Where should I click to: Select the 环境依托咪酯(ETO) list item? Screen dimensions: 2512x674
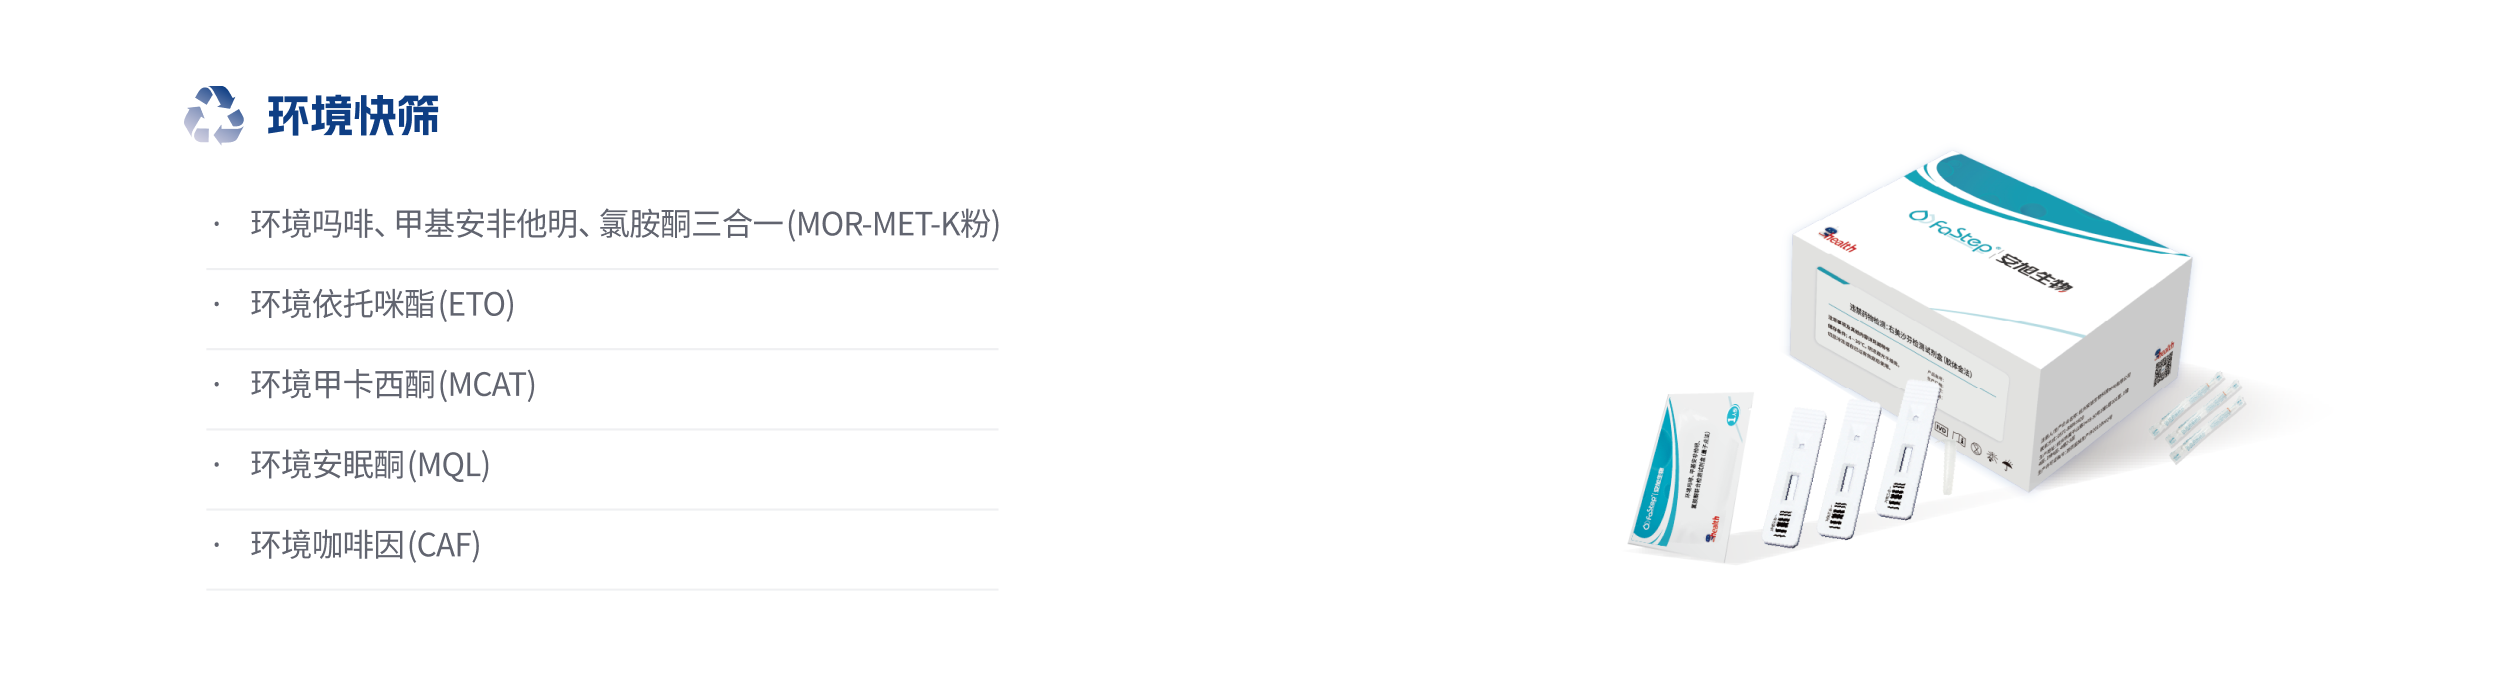click(x=382, y=304)
